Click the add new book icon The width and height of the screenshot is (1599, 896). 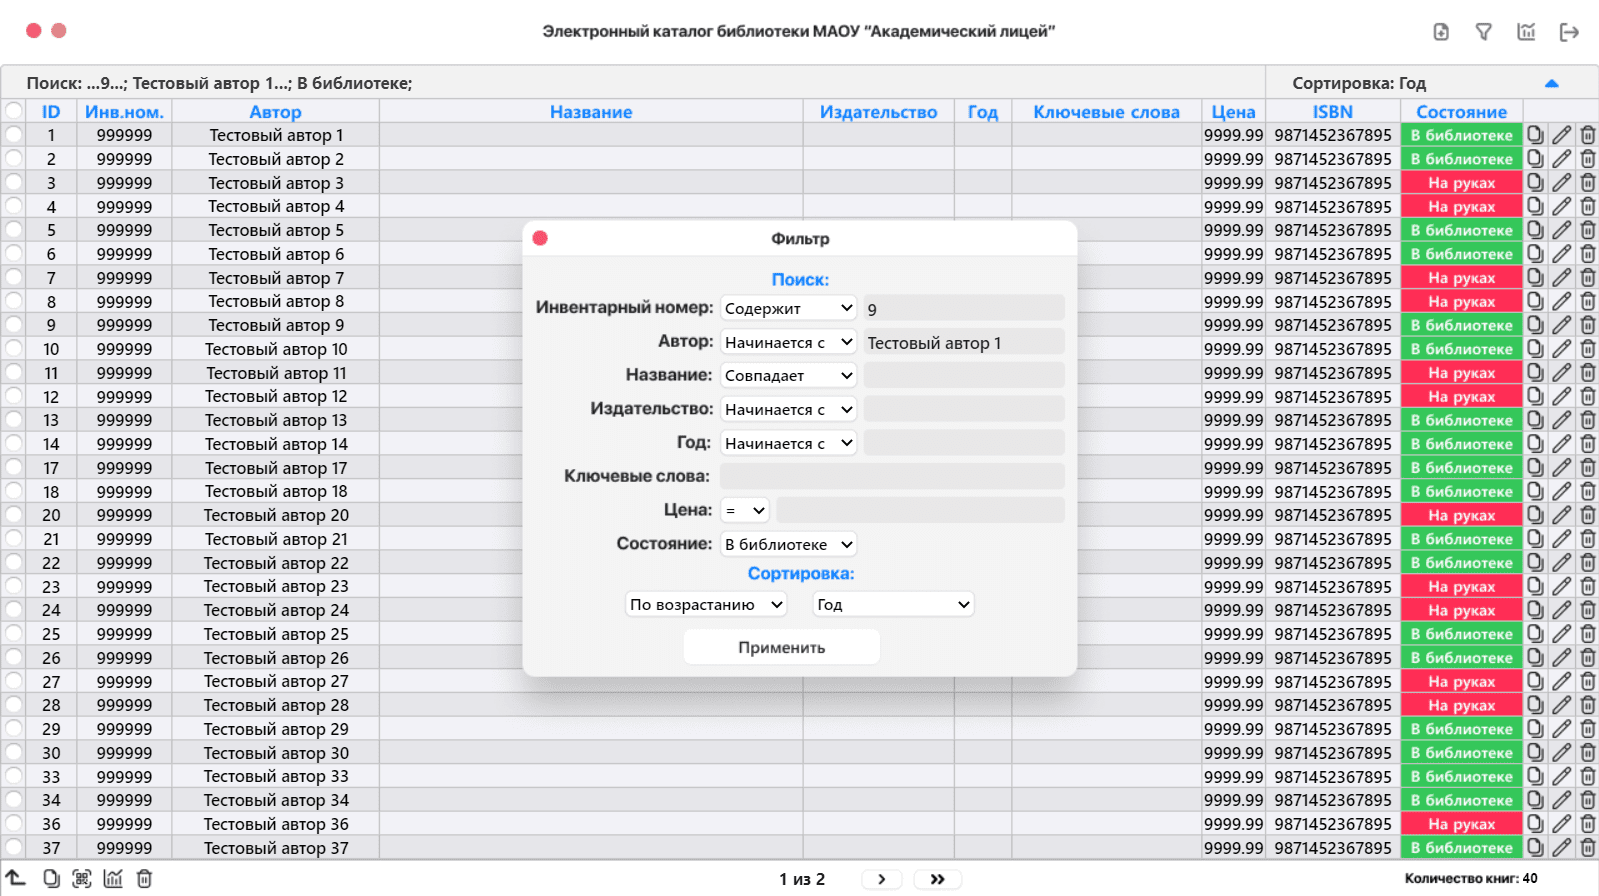tap(1441, 32)
